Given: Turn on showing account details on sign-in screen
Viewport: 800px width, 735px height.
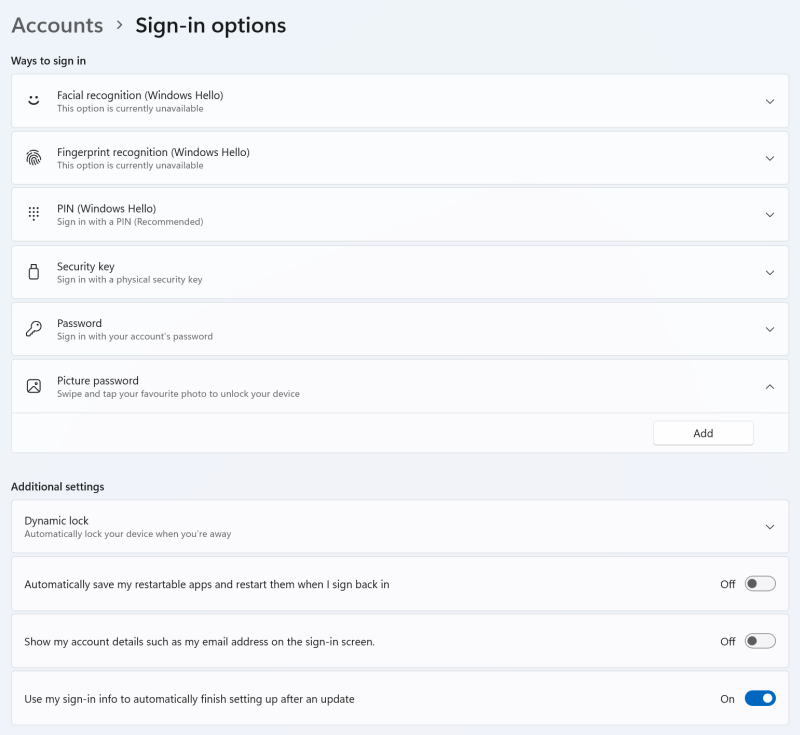Looking at the screenshot, I should point(758,642).
